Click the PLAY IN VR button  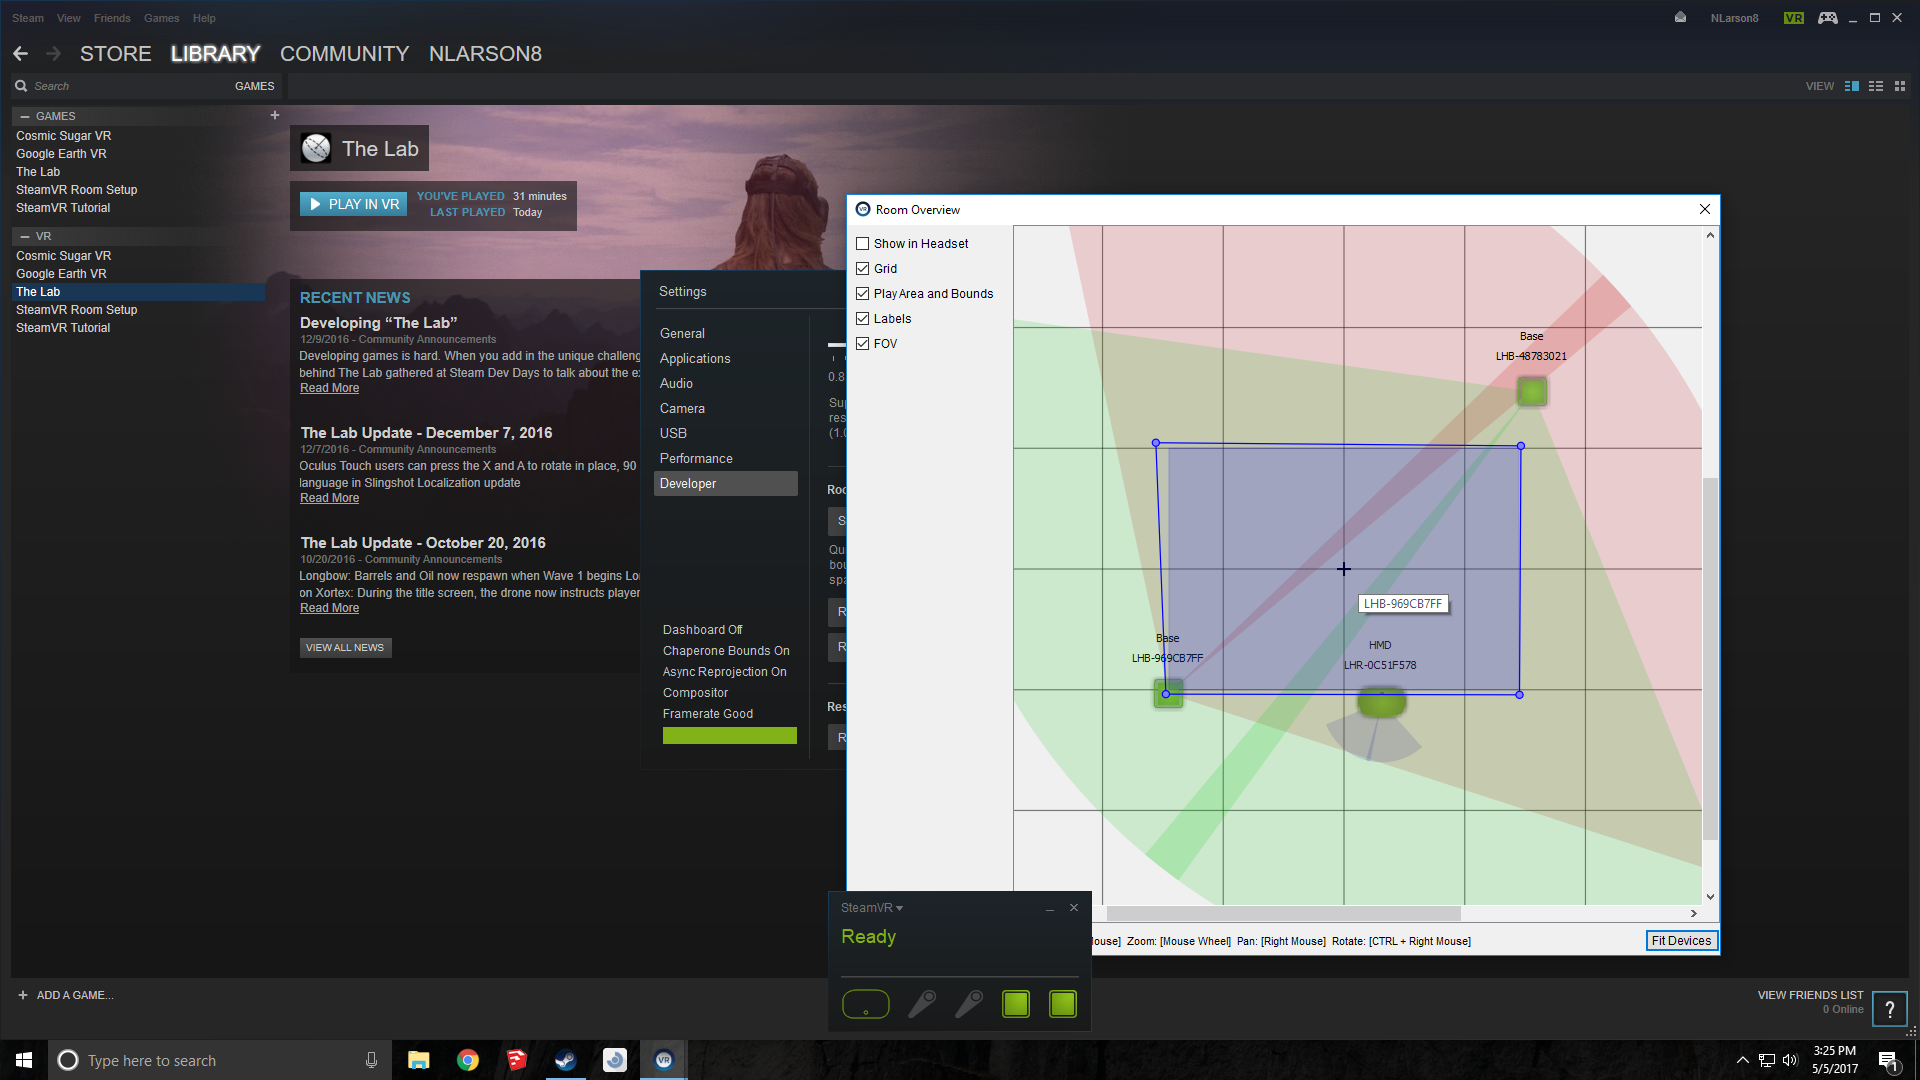point(354,204)
